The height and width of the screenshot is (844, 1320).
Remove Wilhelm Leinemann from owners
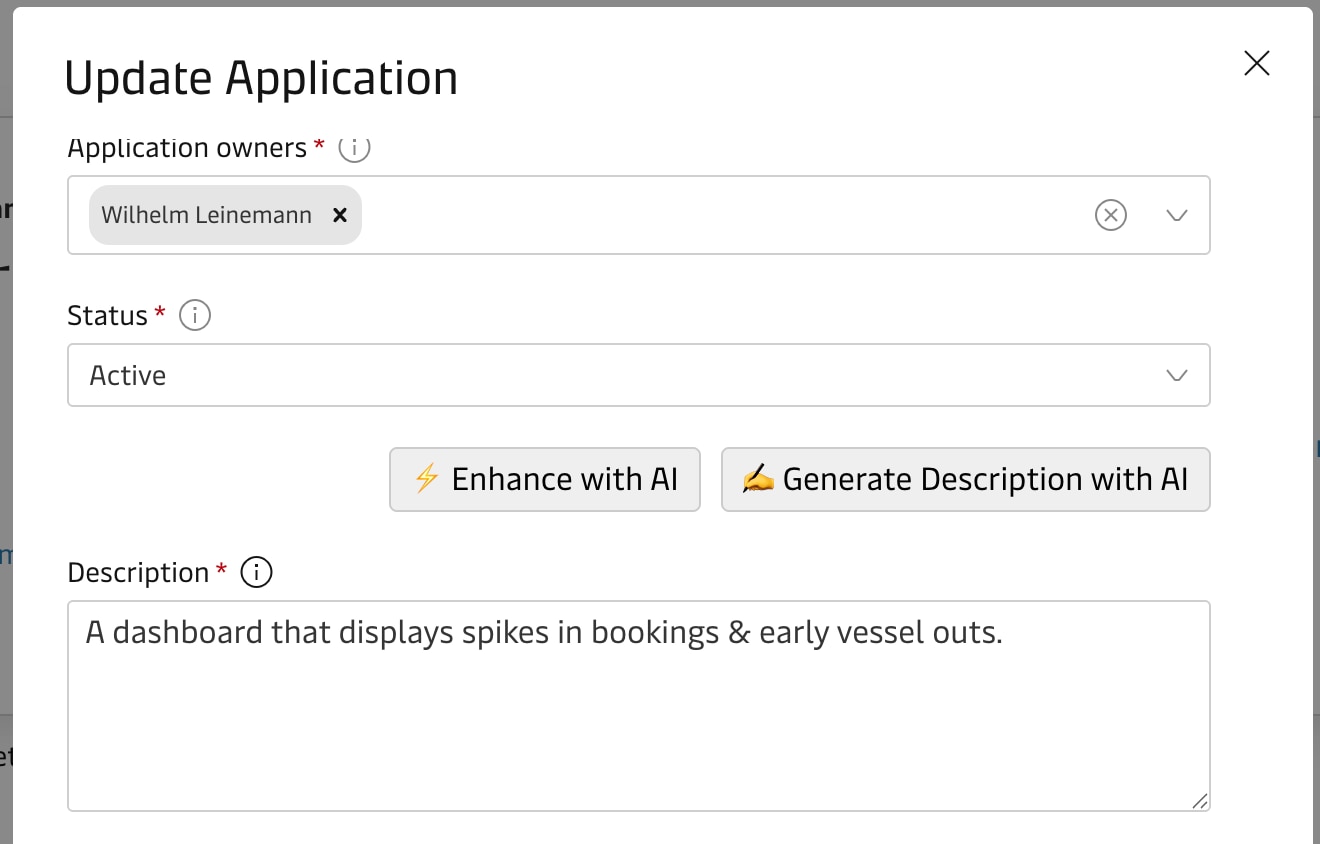pyautogui.click(x=340, y=215)
